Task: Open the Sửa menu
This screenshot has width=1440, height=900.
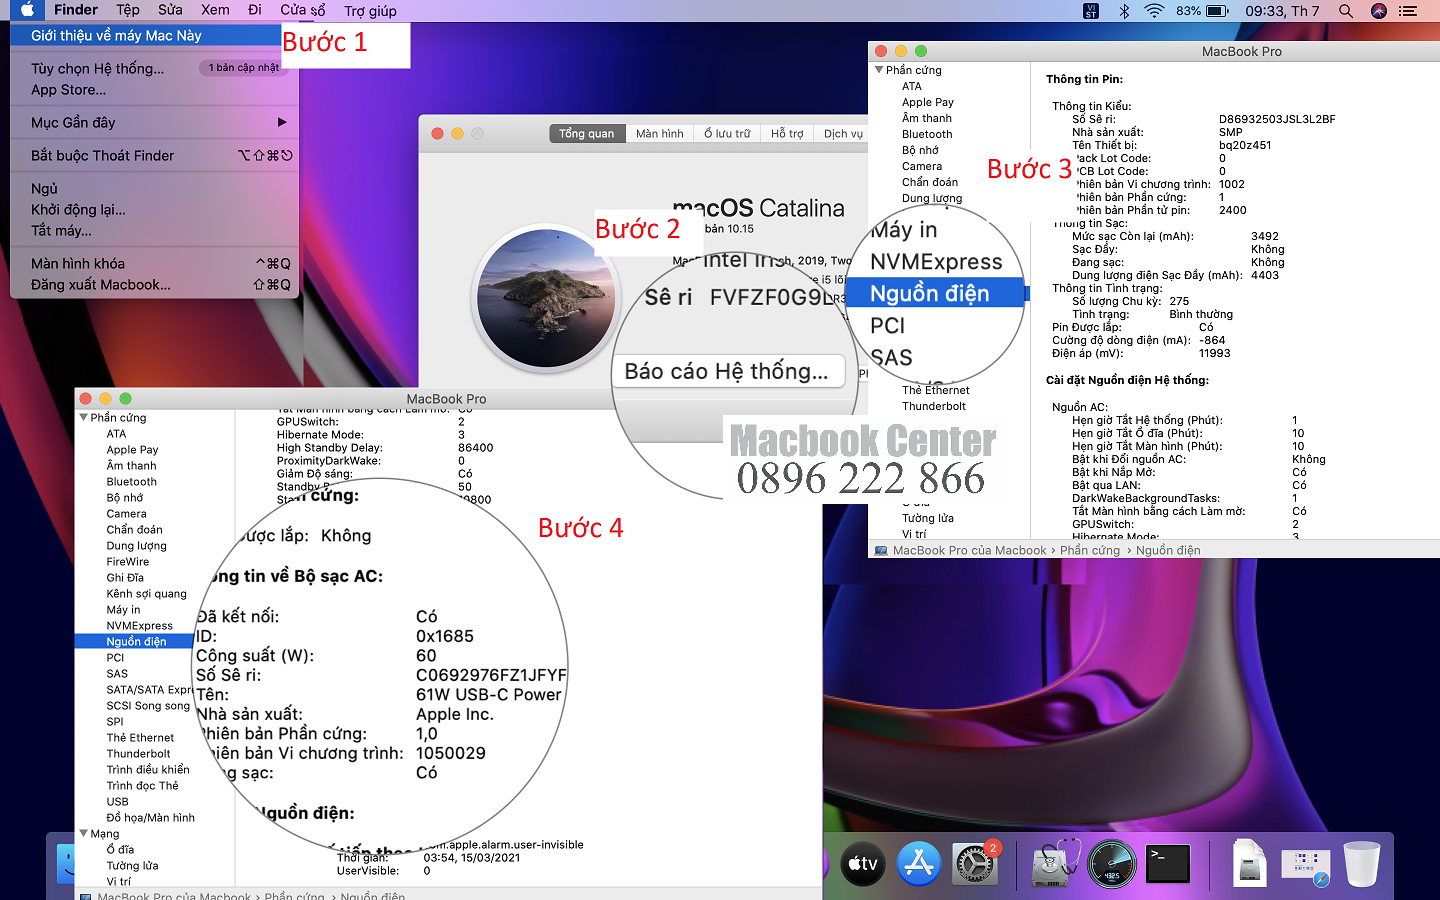Action: [x=170, y=10]
